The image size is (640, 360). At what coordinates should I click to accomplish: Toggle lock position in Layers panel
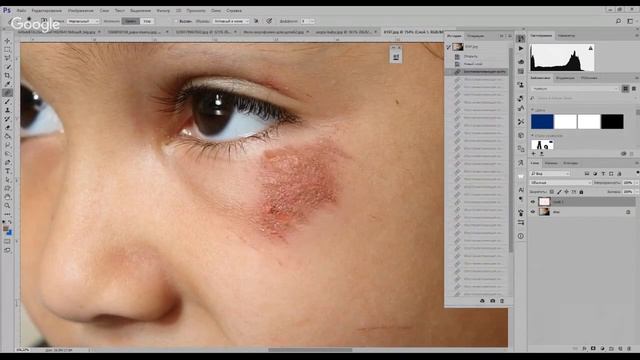566,191
